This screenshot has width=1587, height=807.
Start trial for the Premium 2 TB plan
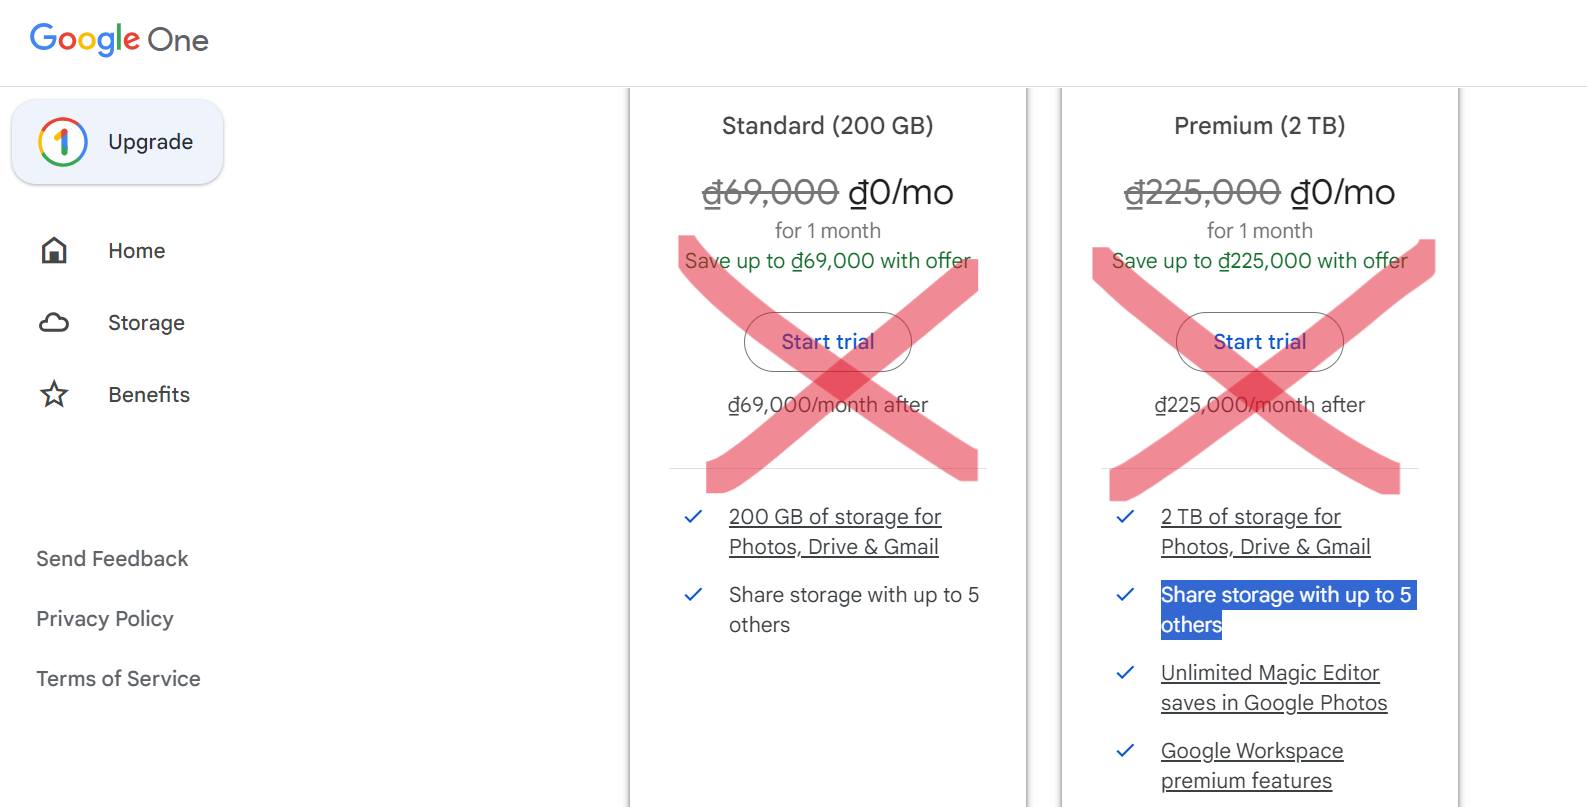[x=1259, y=342]
